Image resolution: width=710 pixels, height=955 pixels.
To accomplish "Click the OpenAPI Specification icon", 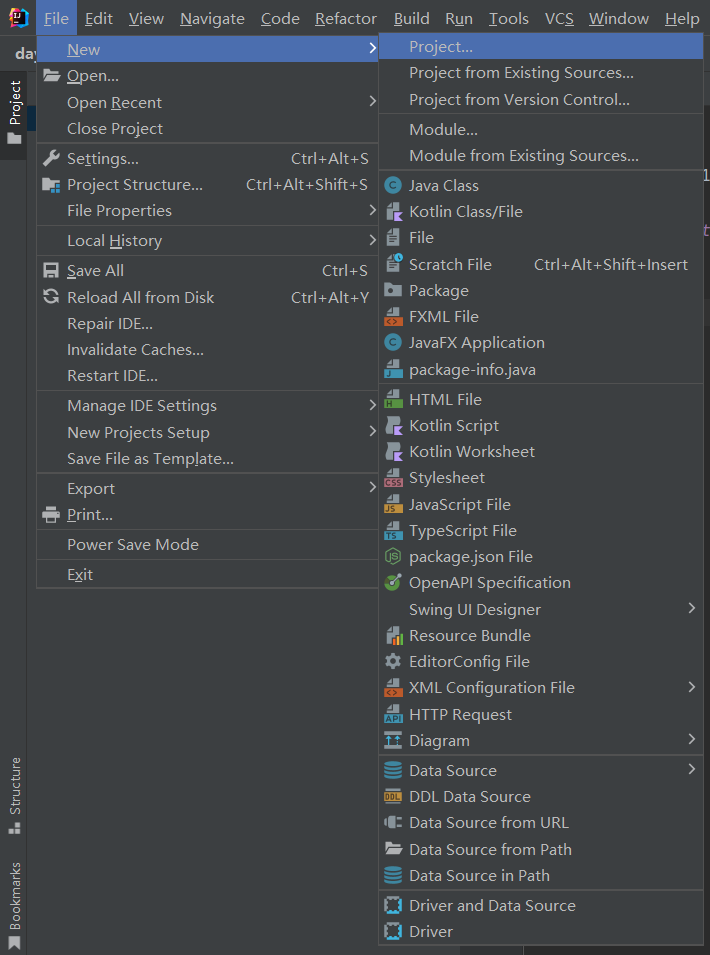I will 393,583.
